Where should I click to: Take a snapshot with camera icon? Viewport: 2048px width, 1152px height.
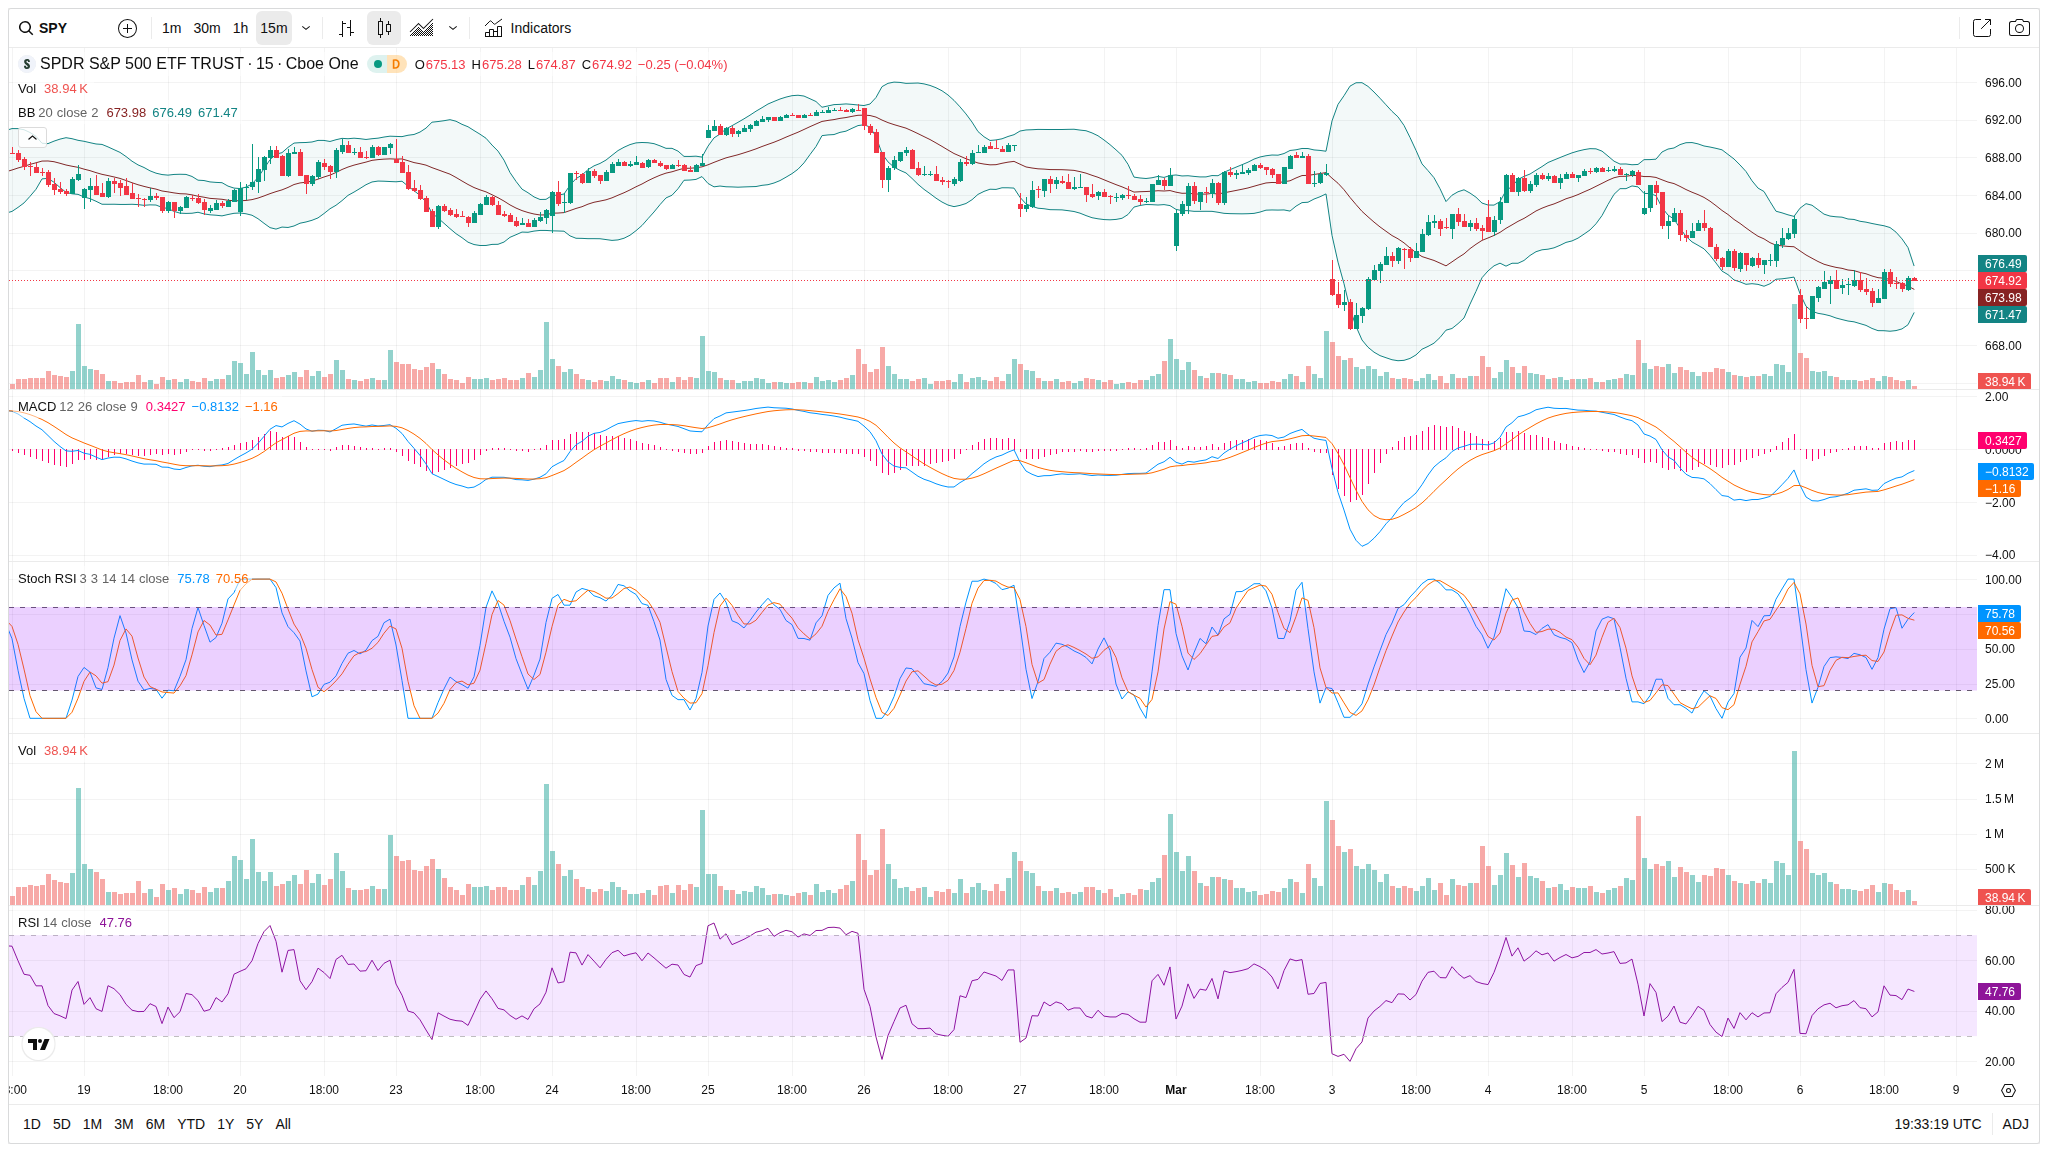[x=2019, y=28]
